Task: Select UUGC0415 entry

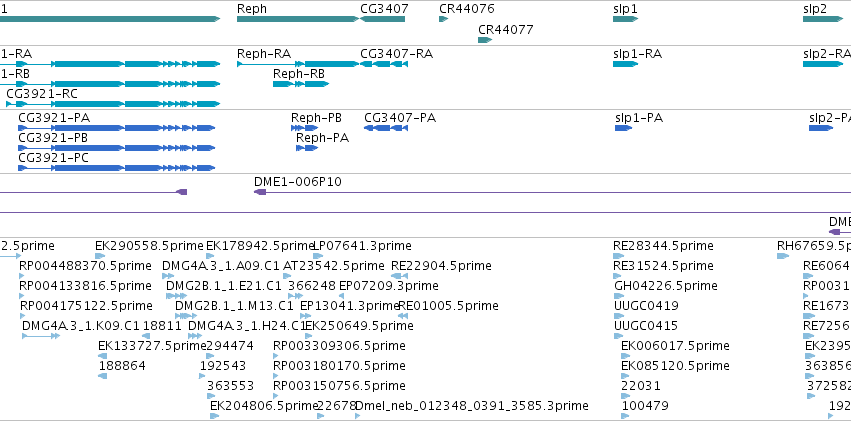Action: coord(645,326)
